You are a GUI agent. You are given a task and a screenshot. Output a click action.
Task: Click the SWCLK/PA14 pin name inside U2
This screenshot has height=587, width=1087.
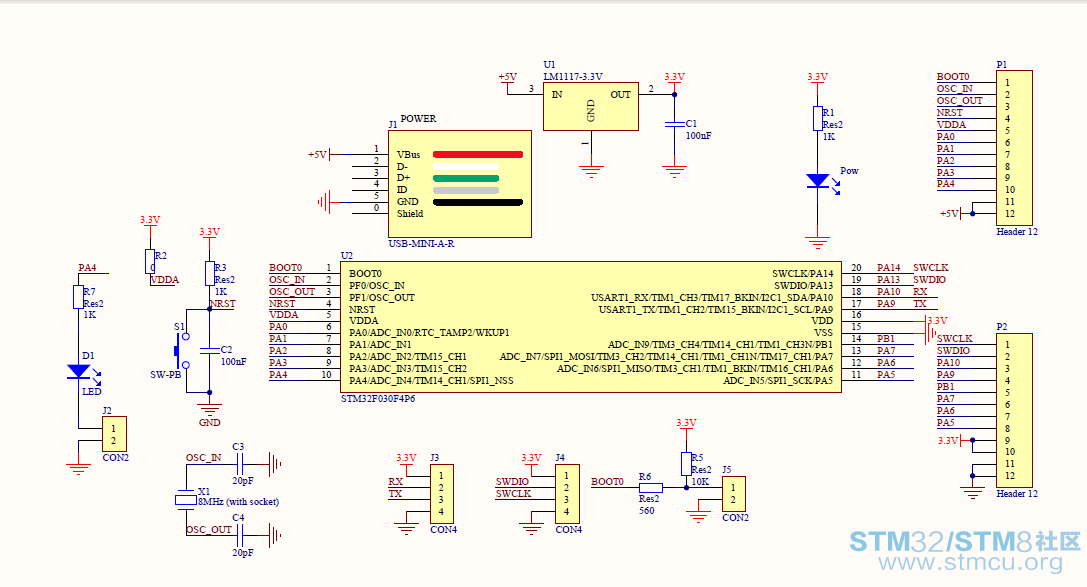coord(803,274)
